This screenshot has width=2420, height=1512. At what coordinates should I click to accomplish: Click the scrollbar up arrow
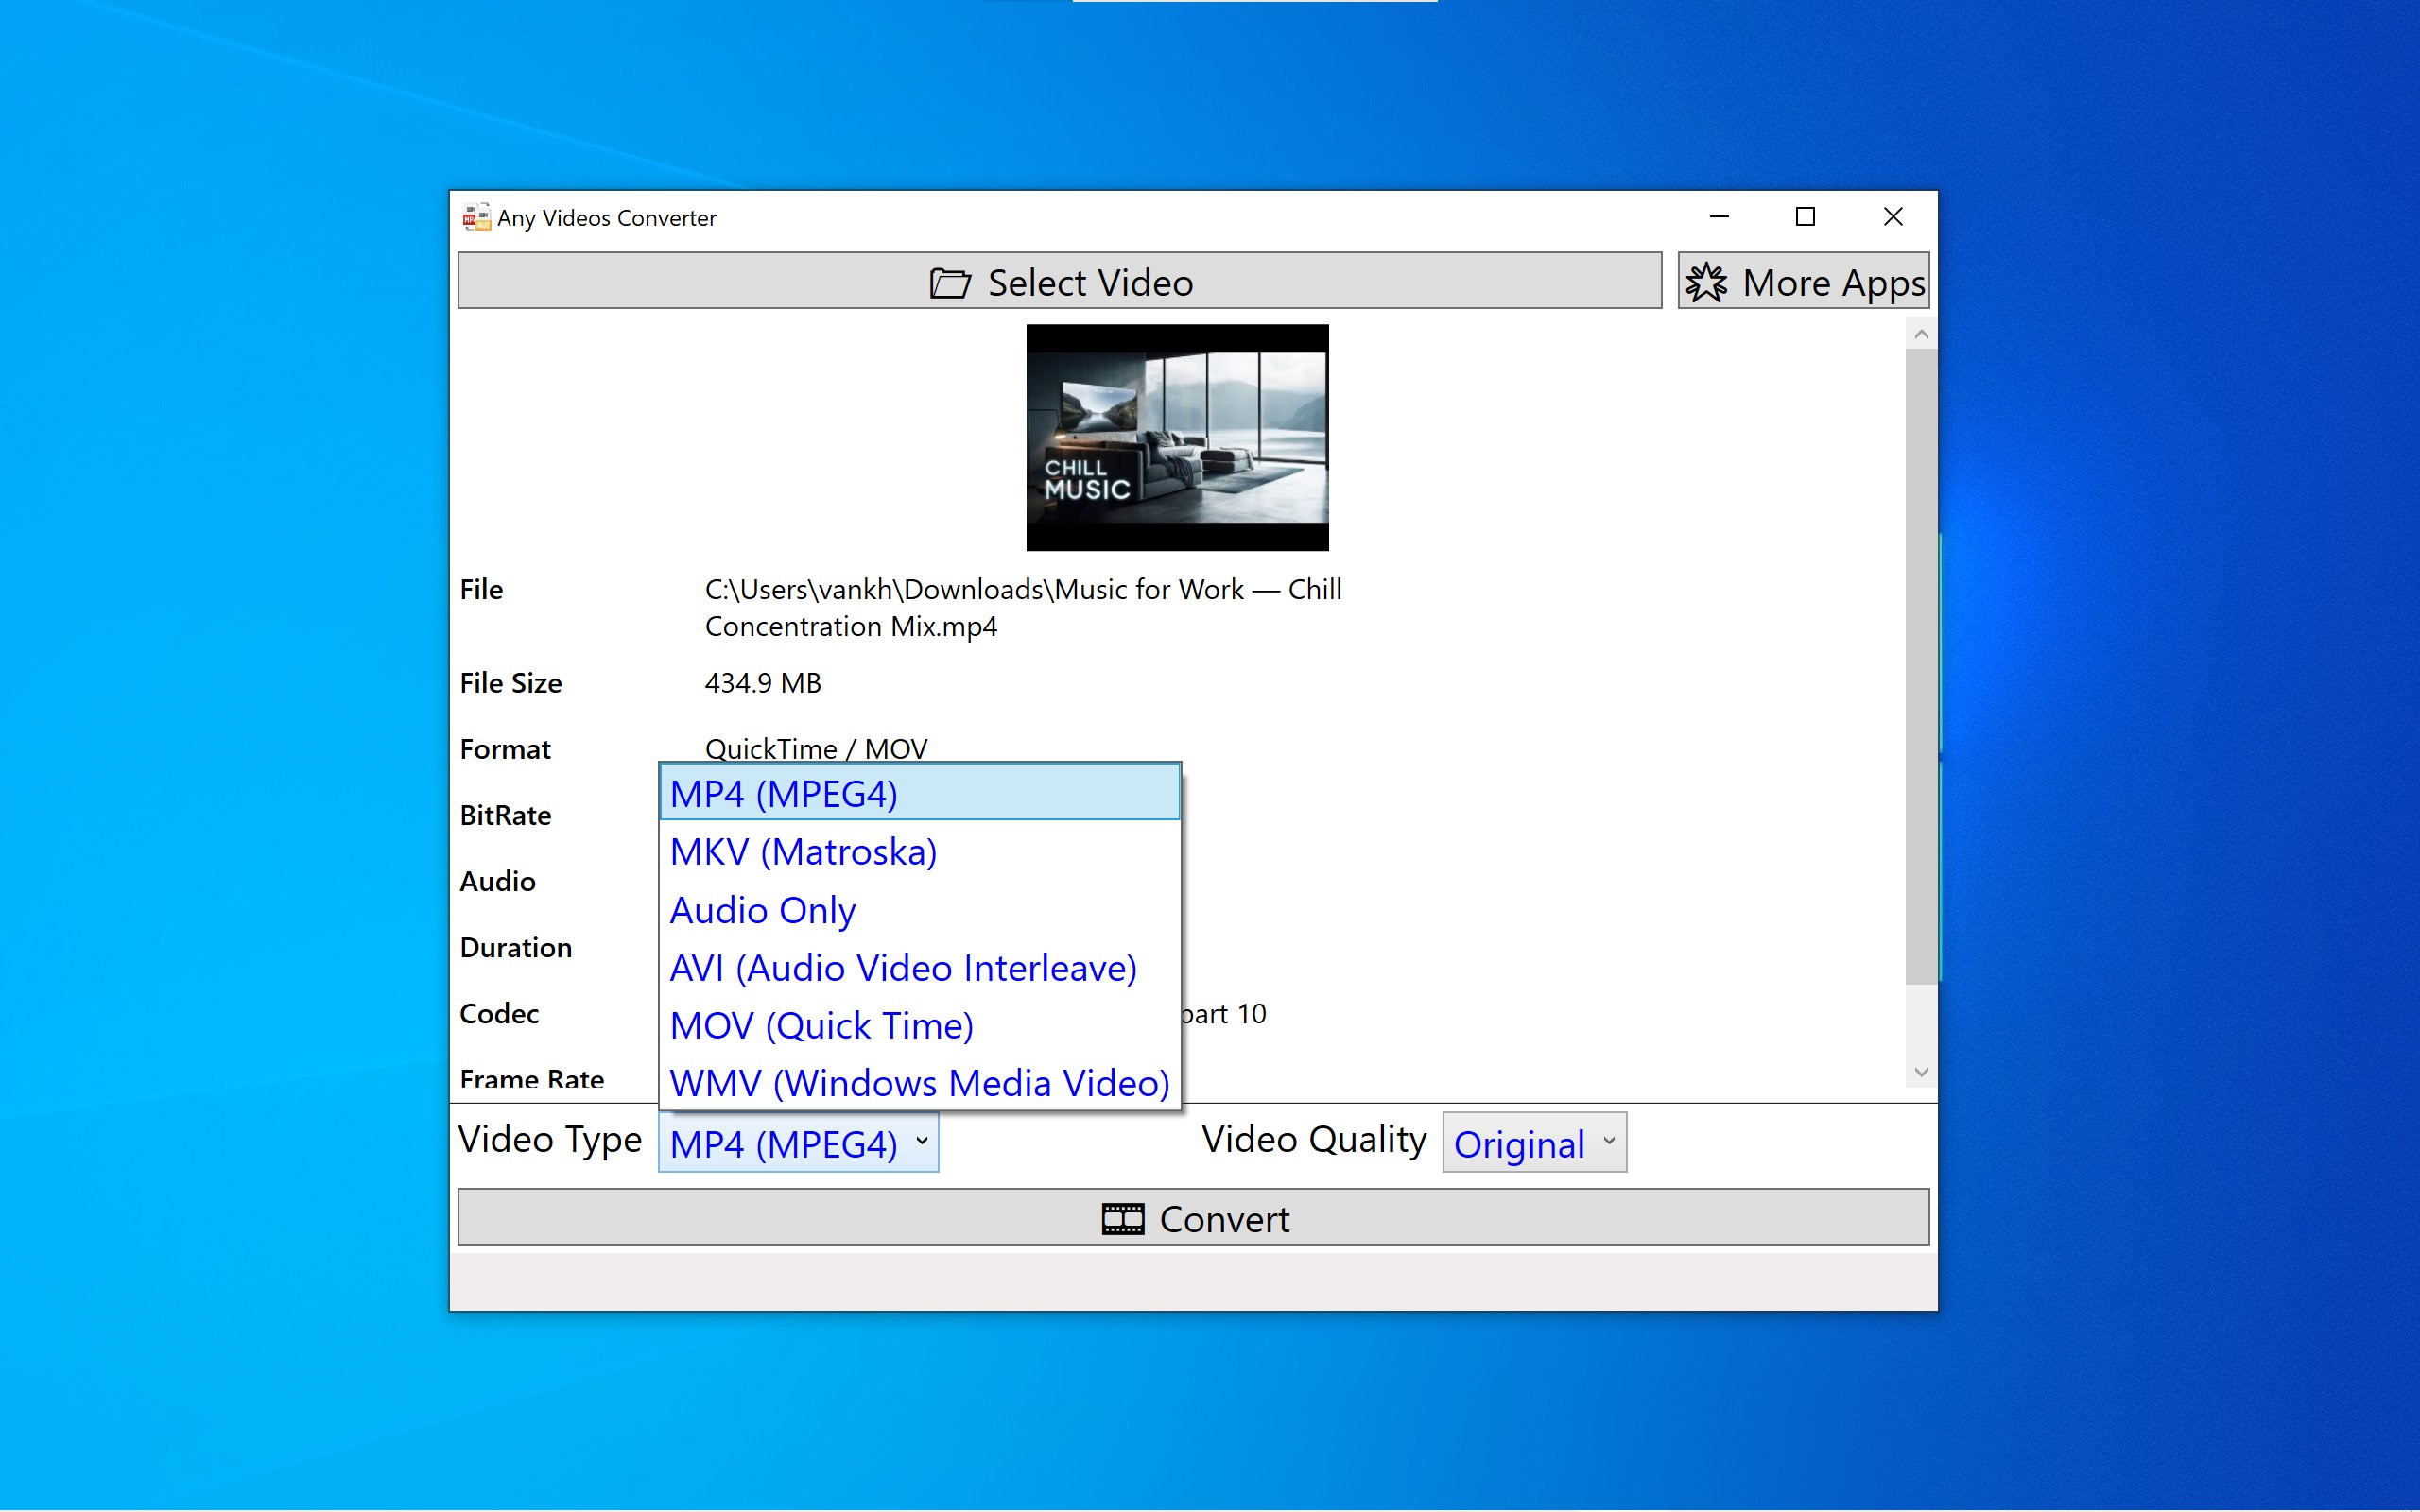(1920, 334)
